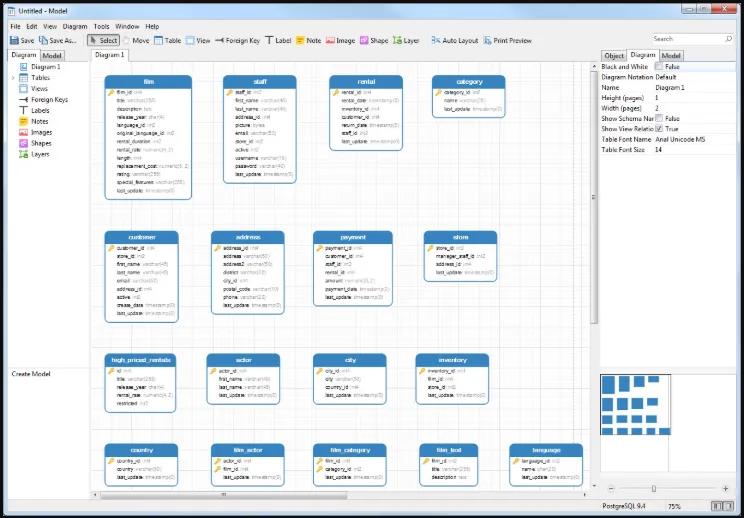Choose the View tool in toolbar
This screenshot has width=744, height=518.
[198, 40]
